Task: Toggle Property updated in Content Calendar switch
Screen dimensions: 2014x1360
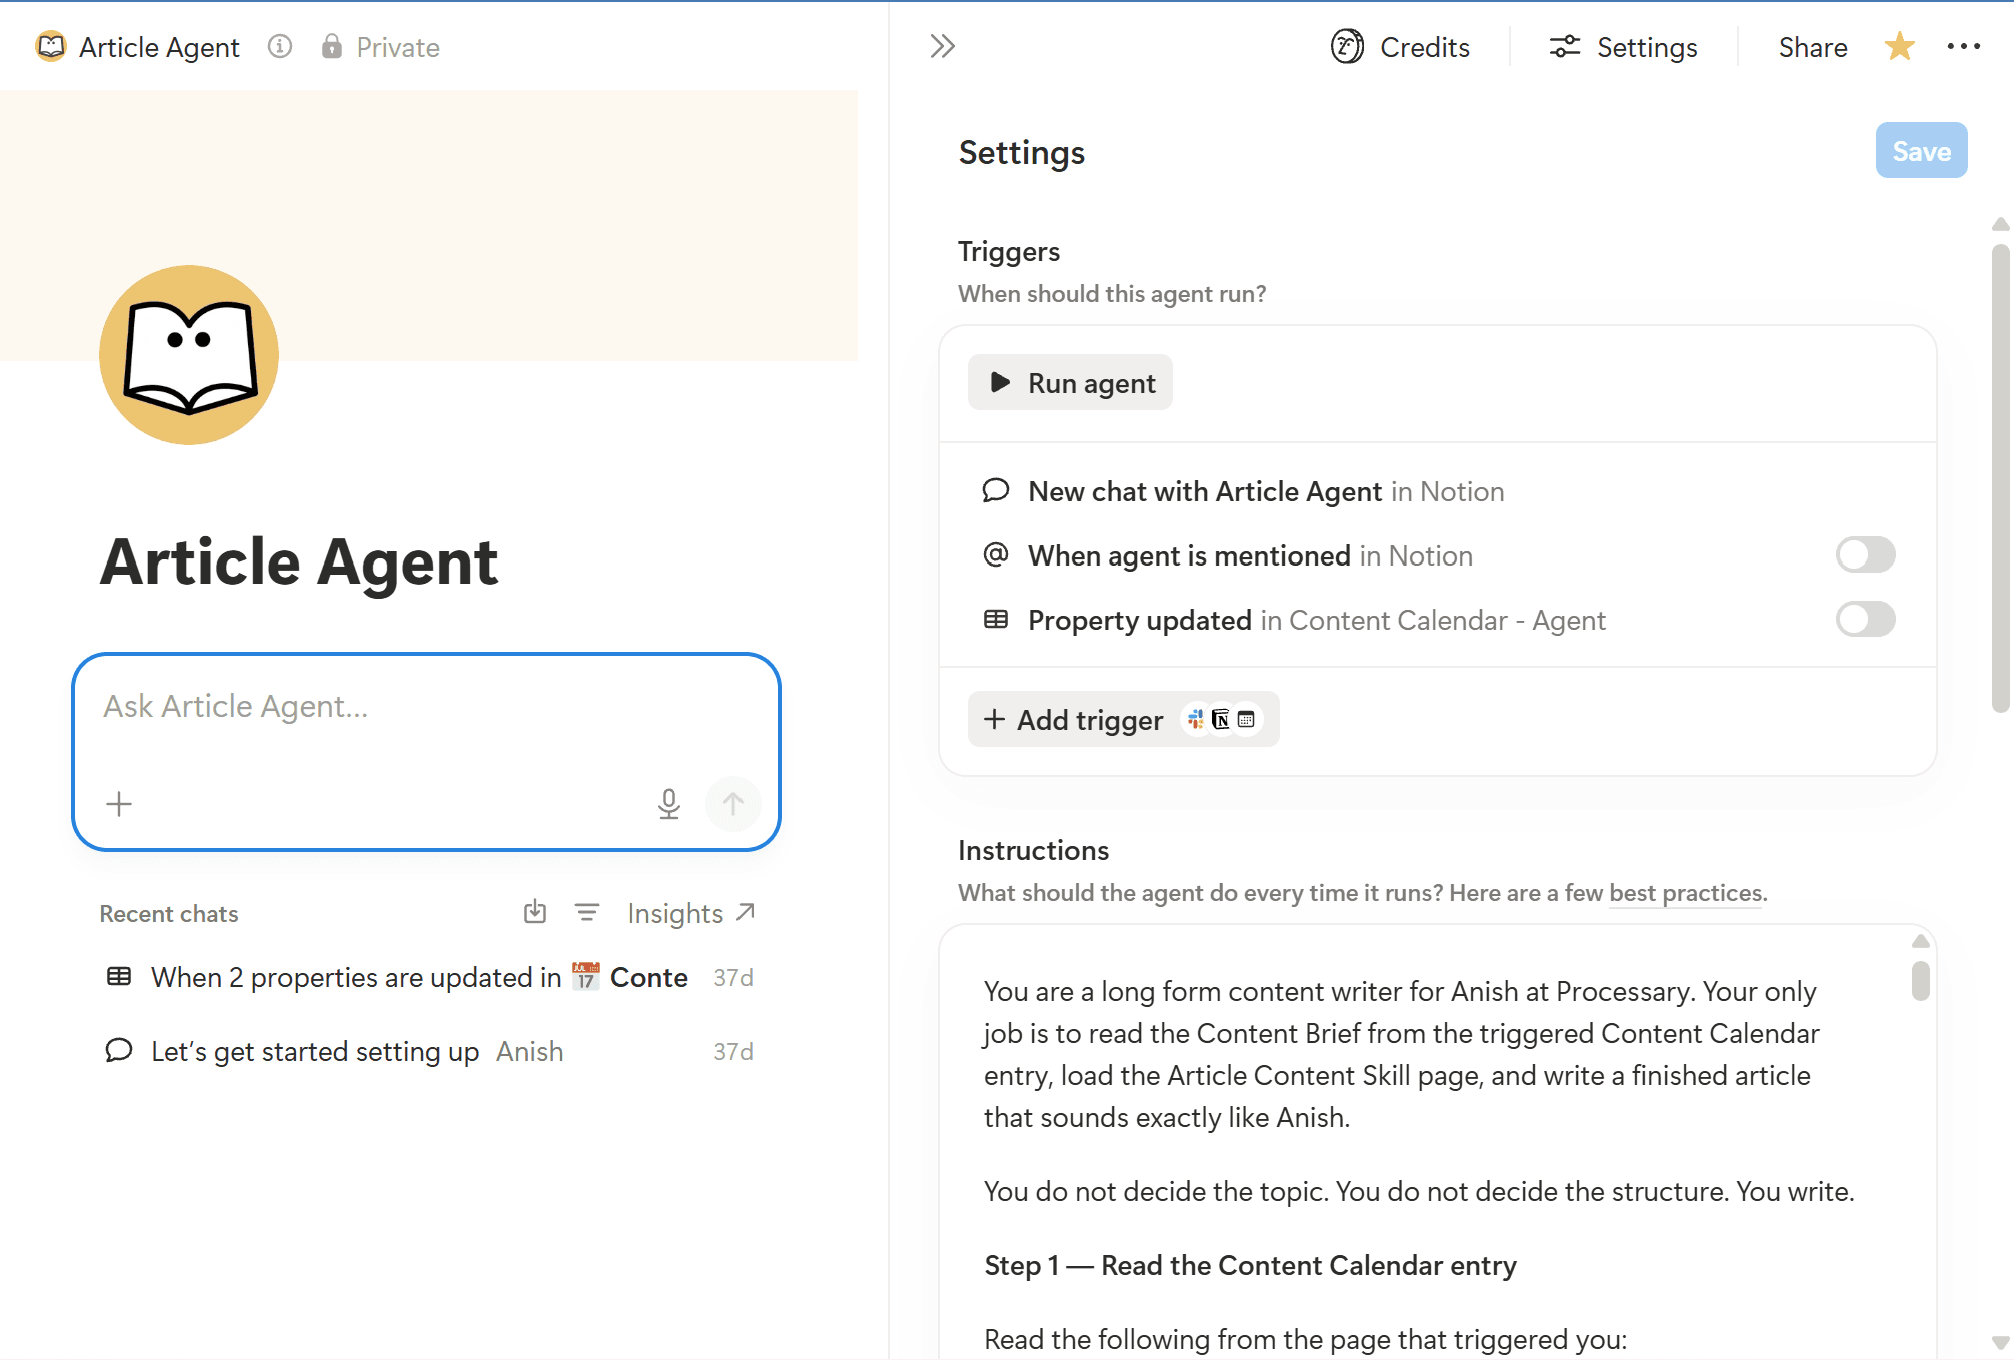Action: pos(1865,620)
